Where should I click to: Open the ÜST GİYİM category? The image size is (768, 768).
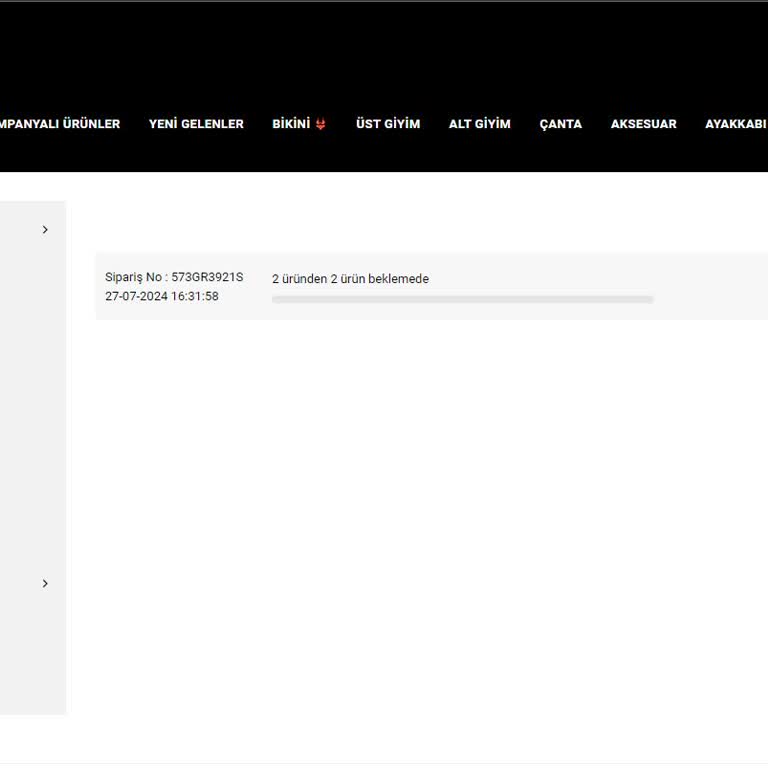pyautogui.click(x=388, y=124)
